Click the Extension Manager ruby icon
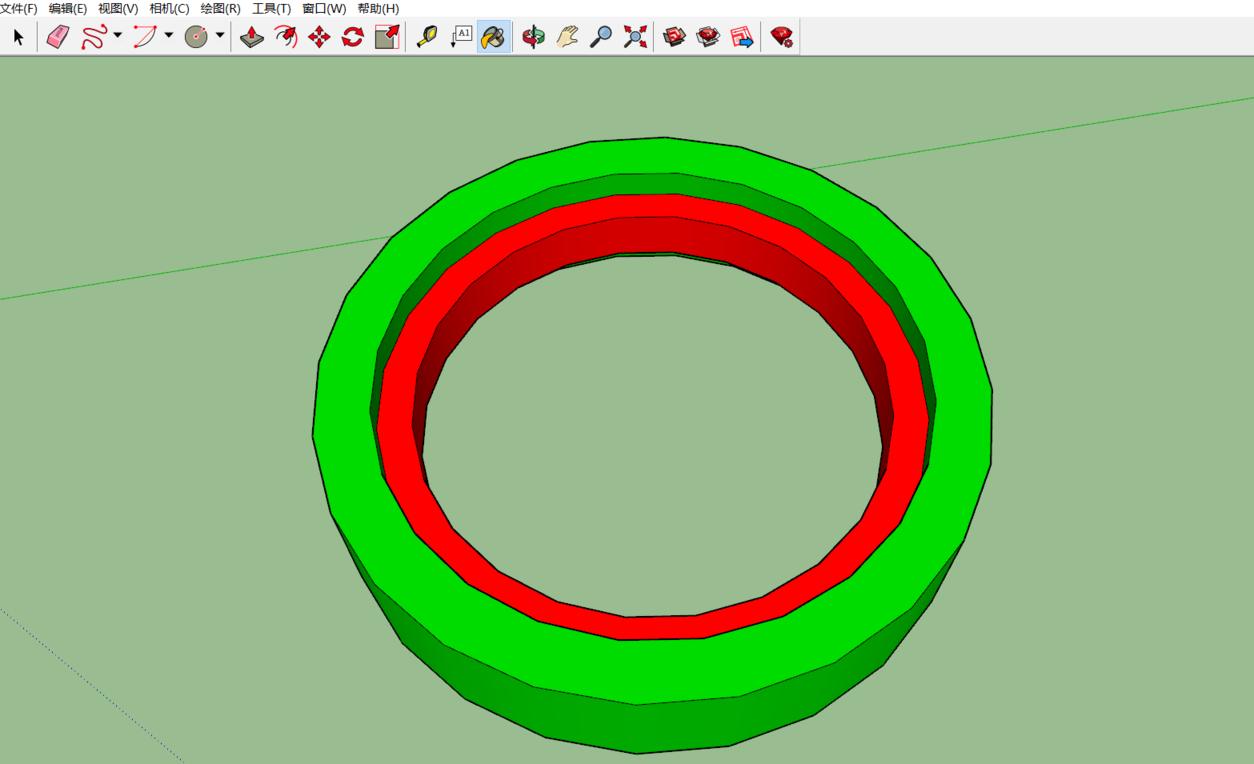 (x=782, y=38)
